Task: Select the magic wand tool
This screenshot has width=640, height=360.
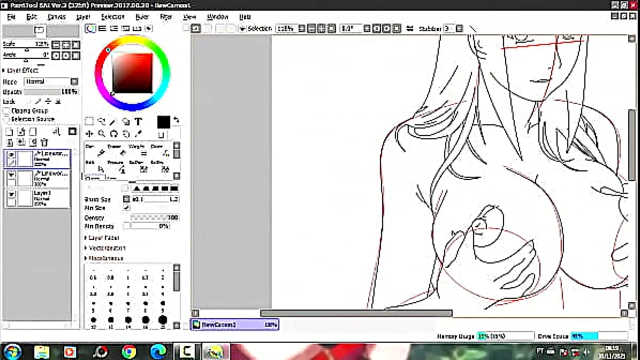Action: point(113,121)
